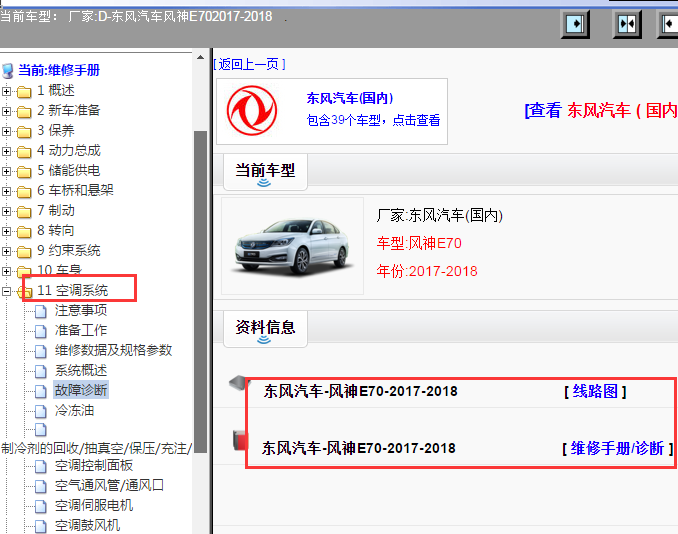Click folder icon of 5 储能供电
Screen dimensions: 678x534
pyautogui.click(x=24, y=171)
